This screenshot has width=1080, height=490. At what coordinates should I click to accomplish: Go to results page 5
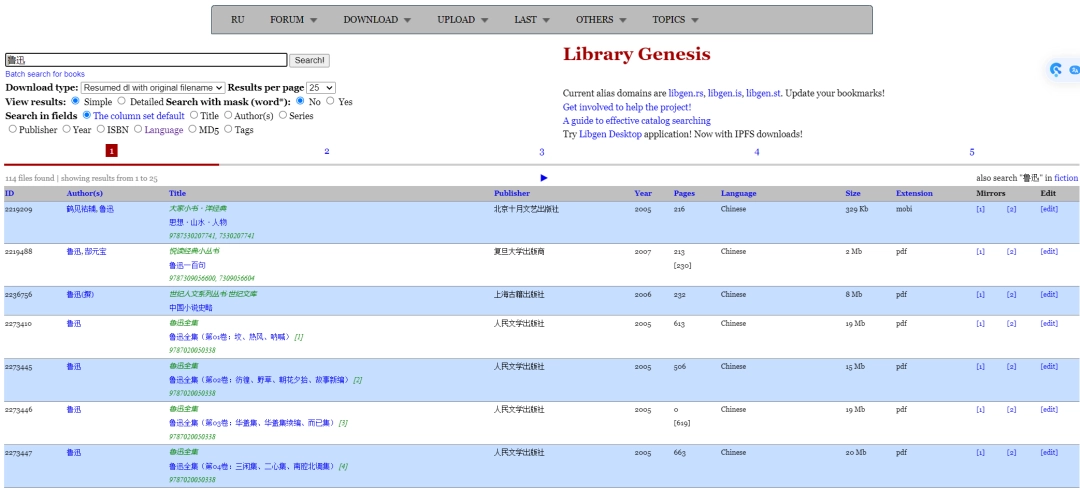(x=972, y=152)
